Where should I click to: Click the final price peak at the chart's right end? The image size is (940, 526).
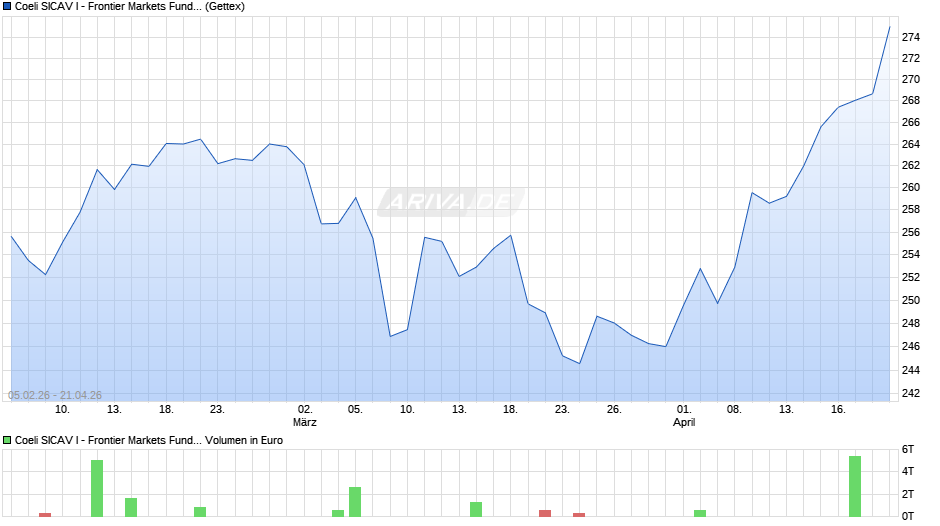point(890,27)
